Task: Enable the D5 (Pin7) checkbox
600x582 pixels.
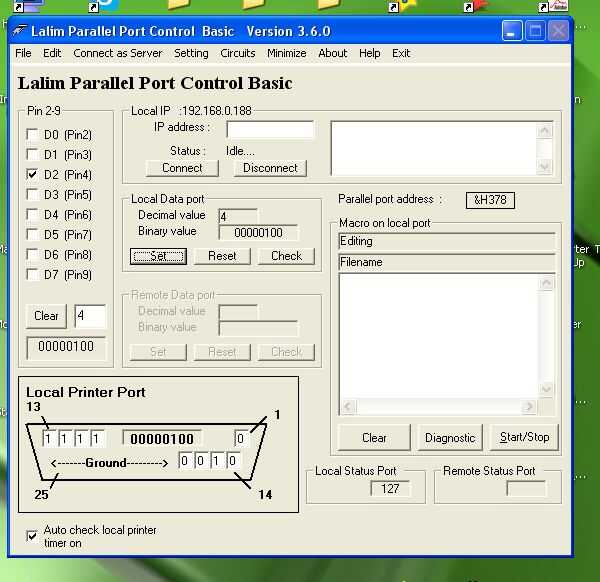Action: coord(32,234)
